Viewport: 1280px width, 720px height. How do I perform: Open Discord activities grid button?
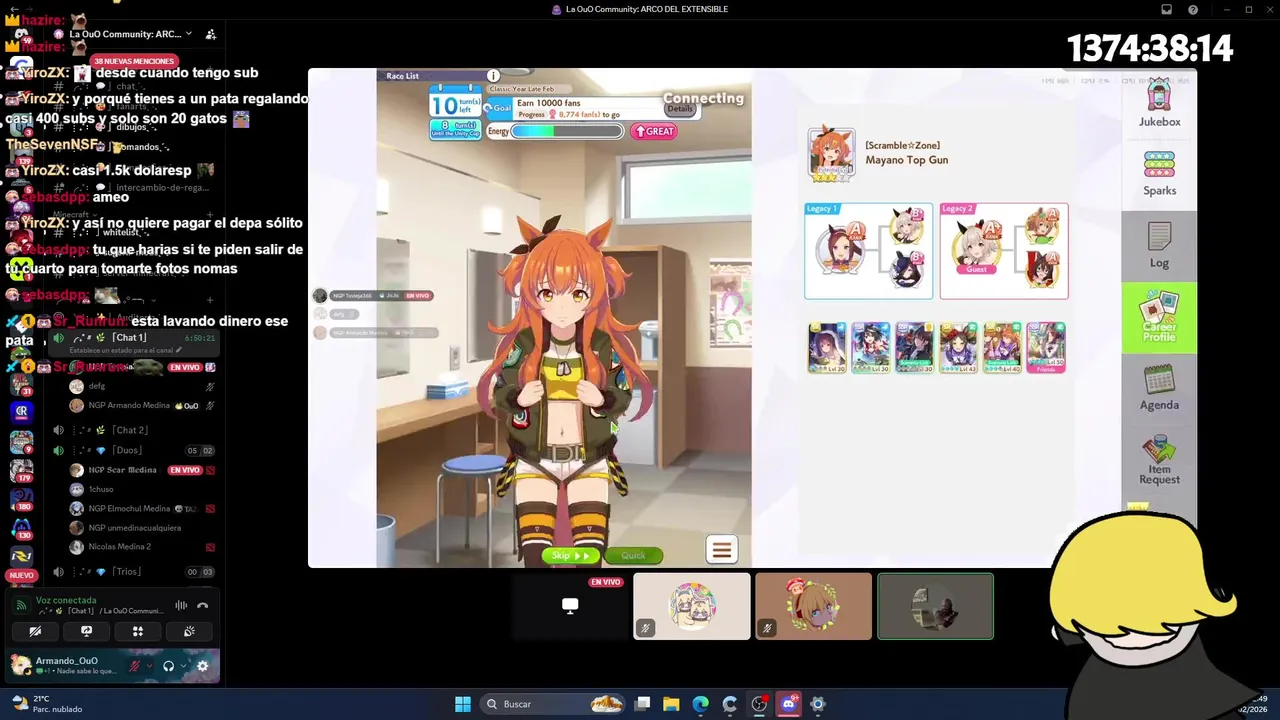click(138, 631)
